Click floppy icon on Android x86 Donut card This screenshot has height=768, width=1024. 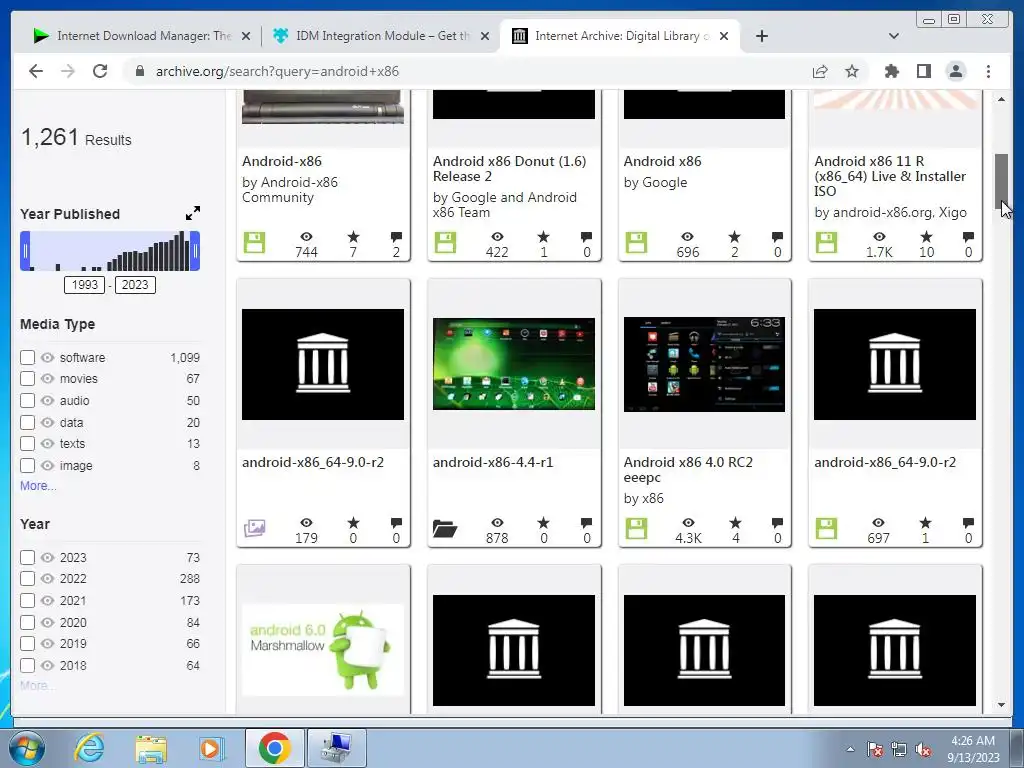(x=445, y=242)
